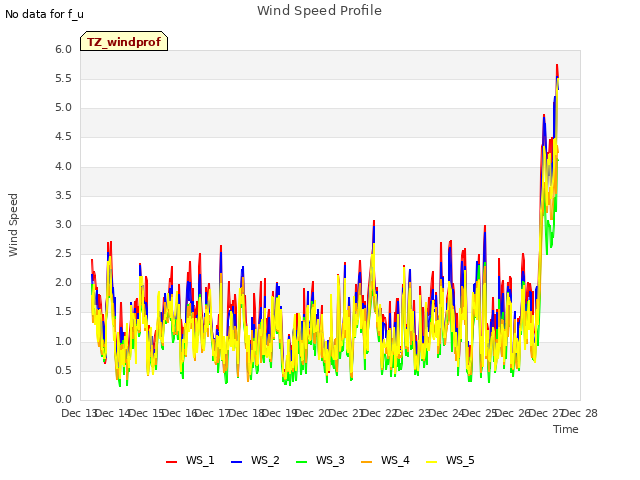Screen dimensions: 640x480
Task: Click the blue WS_2 legend color swatch
Action: click(236, 462)
